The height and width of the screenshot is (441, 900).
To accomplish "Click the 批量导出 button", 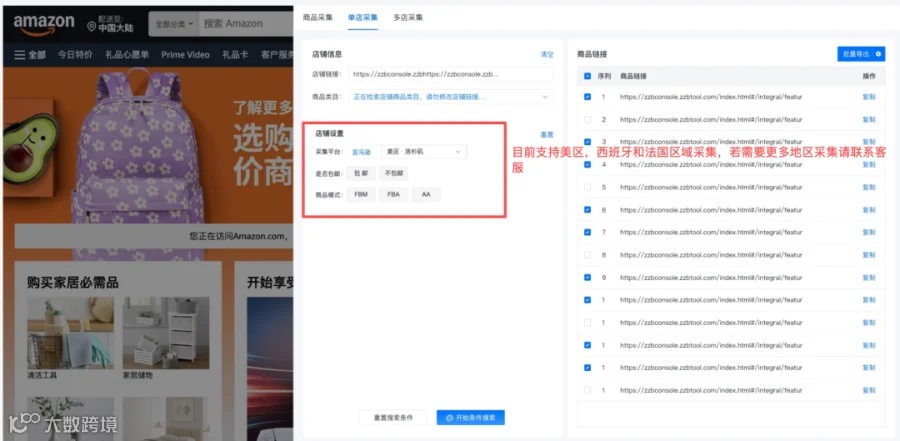I will pos(861,54).
